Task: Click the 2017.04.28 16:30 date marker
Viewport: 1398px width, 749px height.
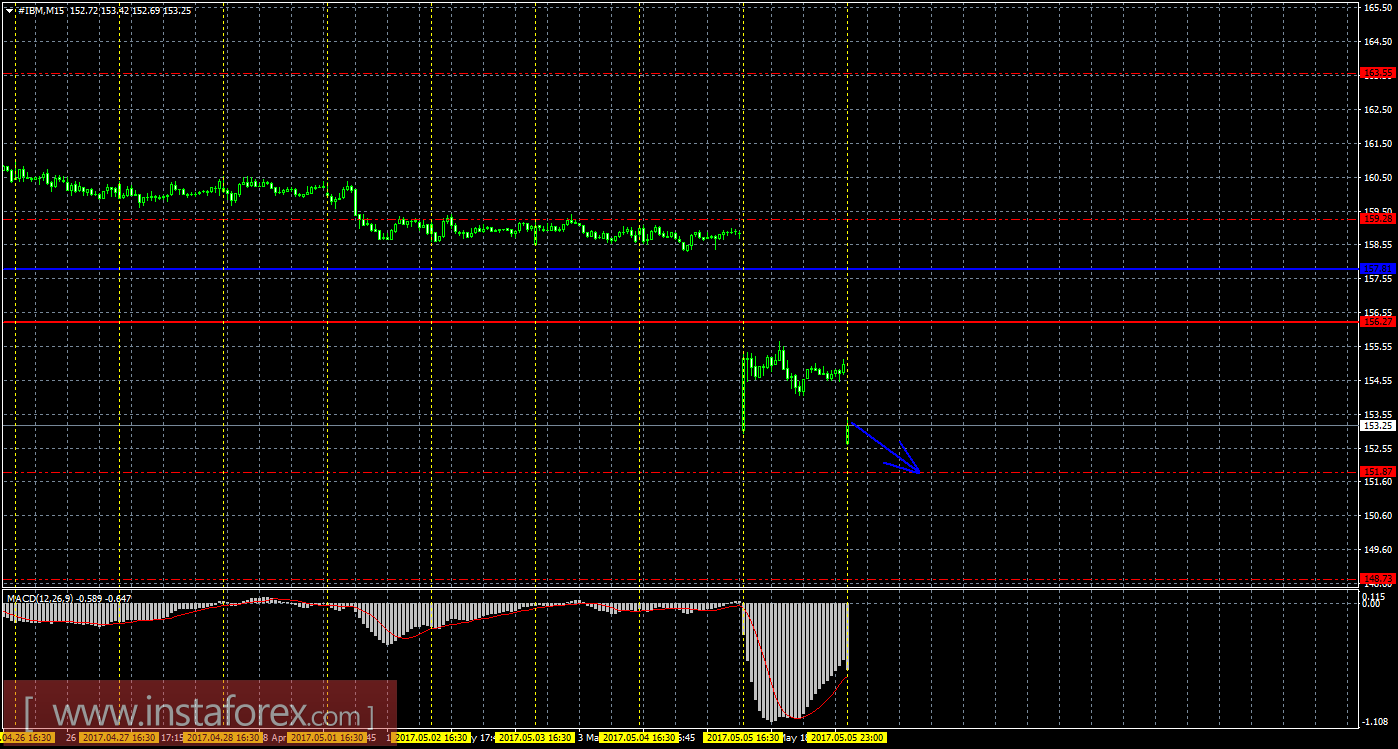Action: coord(223,738)
